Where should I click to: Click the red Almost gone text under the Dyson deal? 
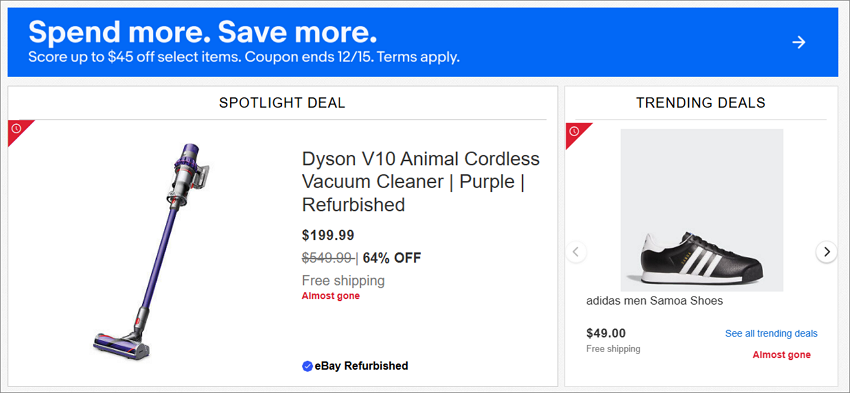pos(331,296)
